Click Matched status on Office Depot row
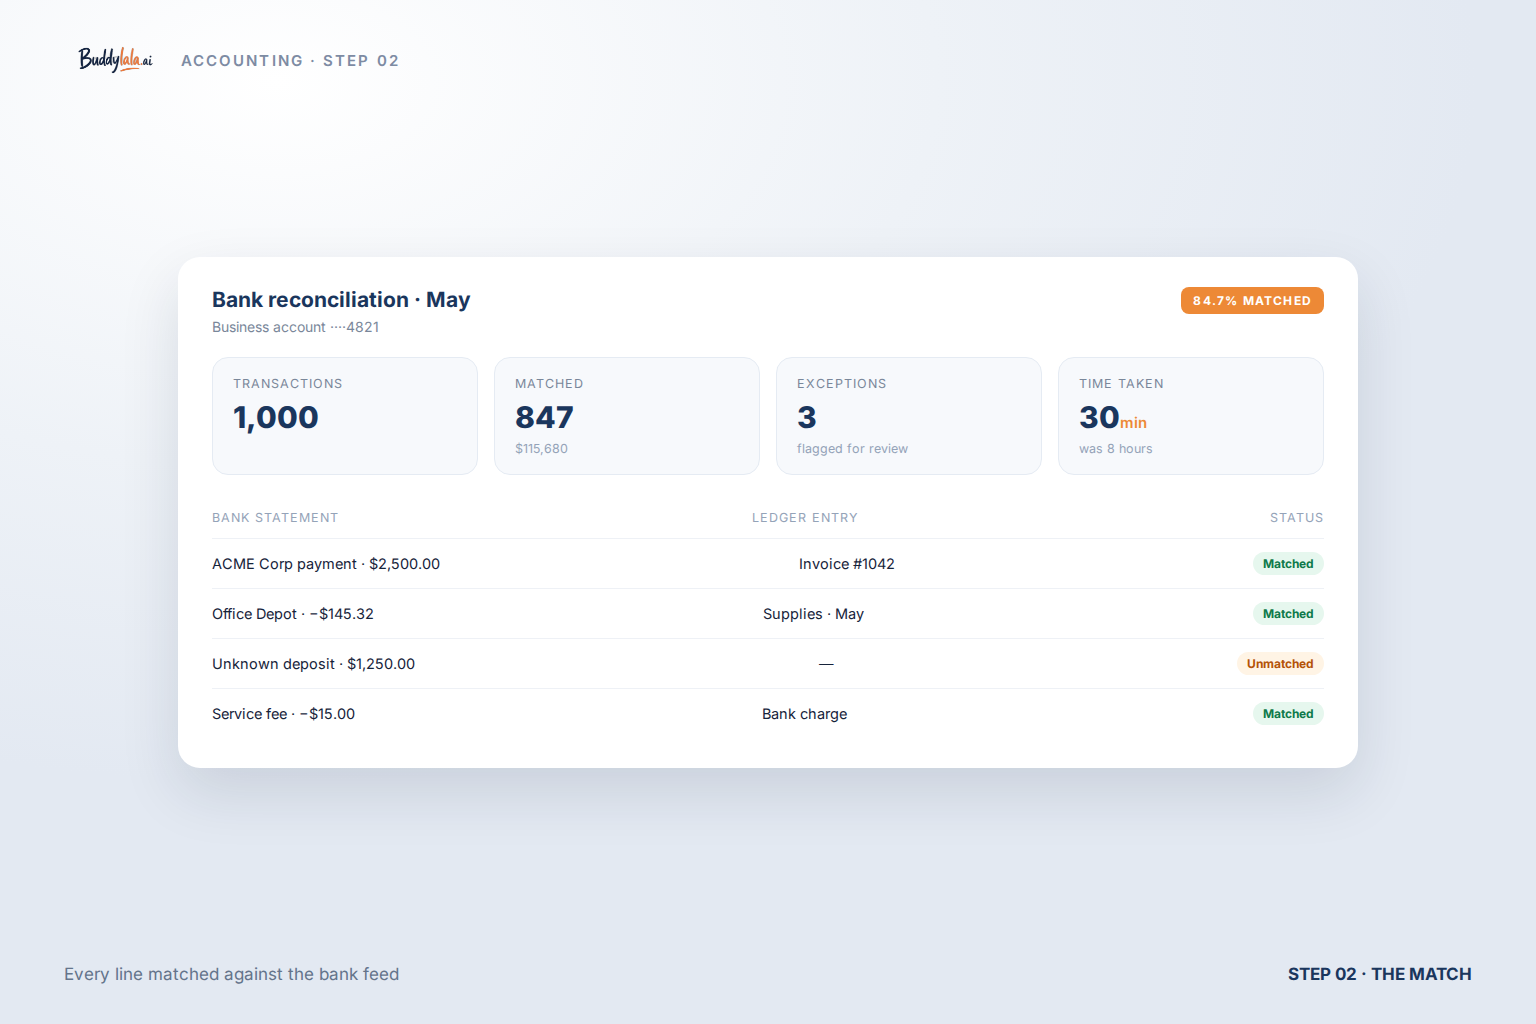Image resolution: width=1536 pixels, height=1024 pixels. [1288, 614]
